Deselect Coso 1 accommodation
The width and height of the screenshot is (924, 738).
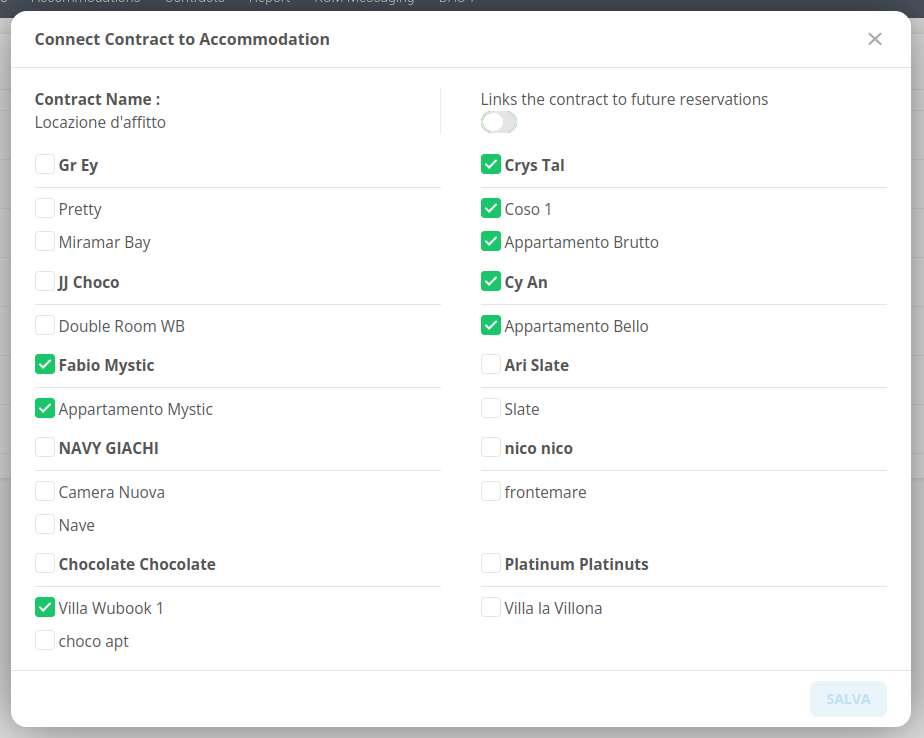pyautogui.click(x=491, y=208)
